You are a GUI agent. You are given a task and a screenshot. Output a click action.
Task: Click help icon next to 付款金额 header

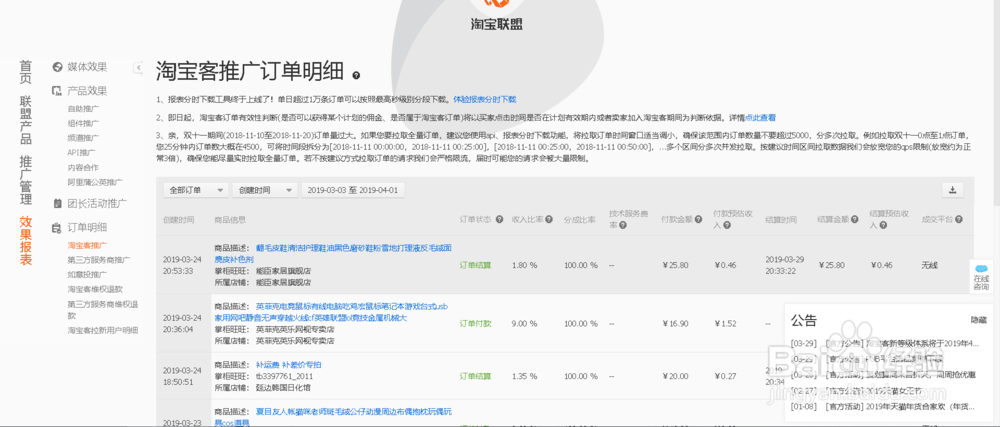(x=698, y=219)
